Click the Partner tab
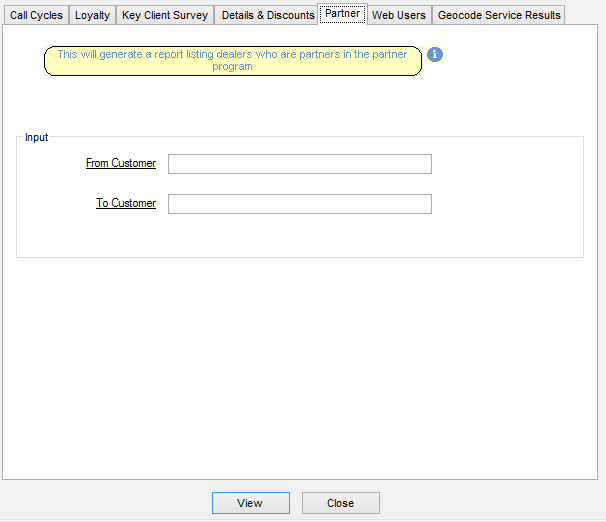606x522 pixels. 342,14
